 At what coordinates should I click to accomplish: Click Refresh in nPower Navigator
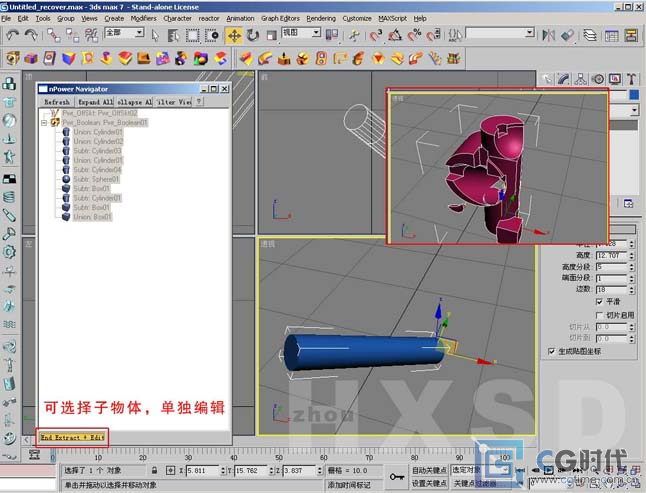tap(57, 102)
